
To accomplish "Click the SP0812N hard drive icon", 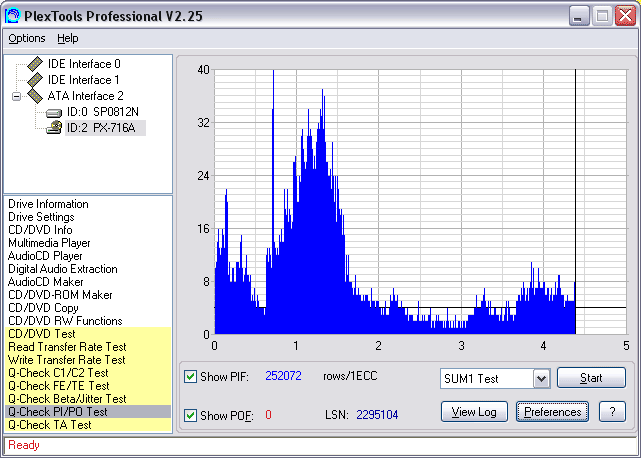I will tap(54, 112).
